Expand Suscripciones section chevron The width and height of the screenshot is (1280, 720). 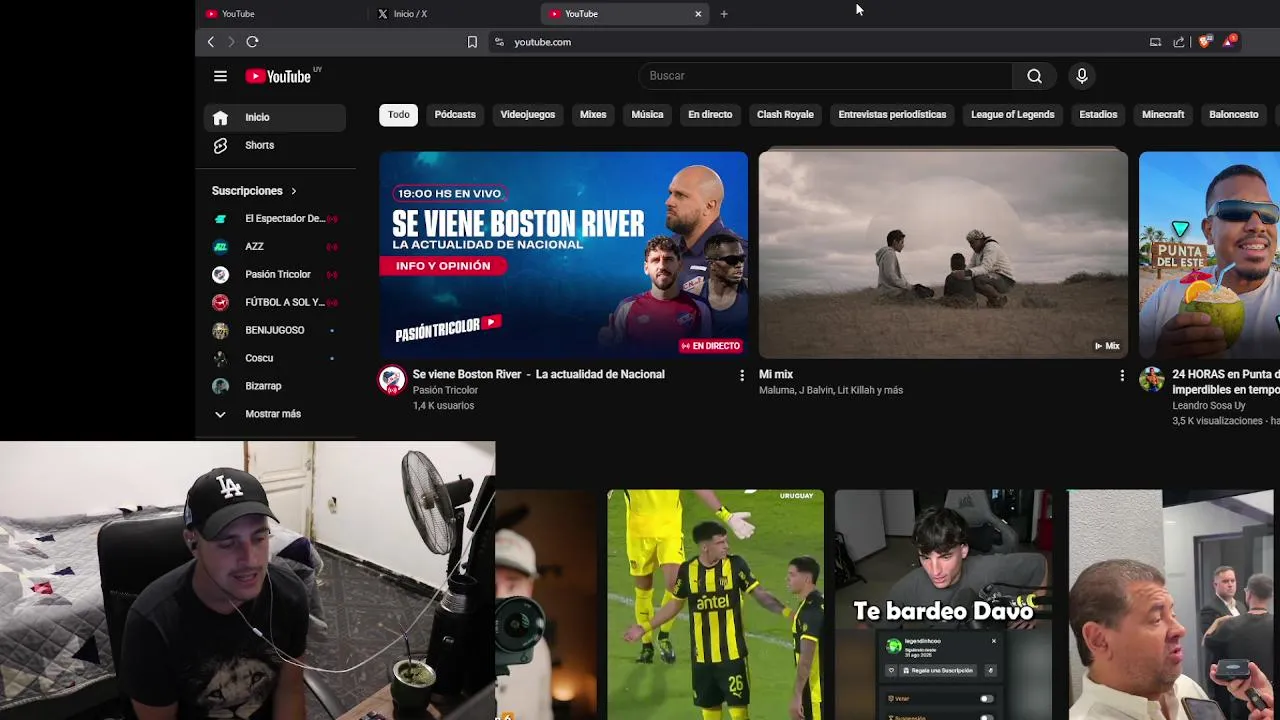coord(293,191)
